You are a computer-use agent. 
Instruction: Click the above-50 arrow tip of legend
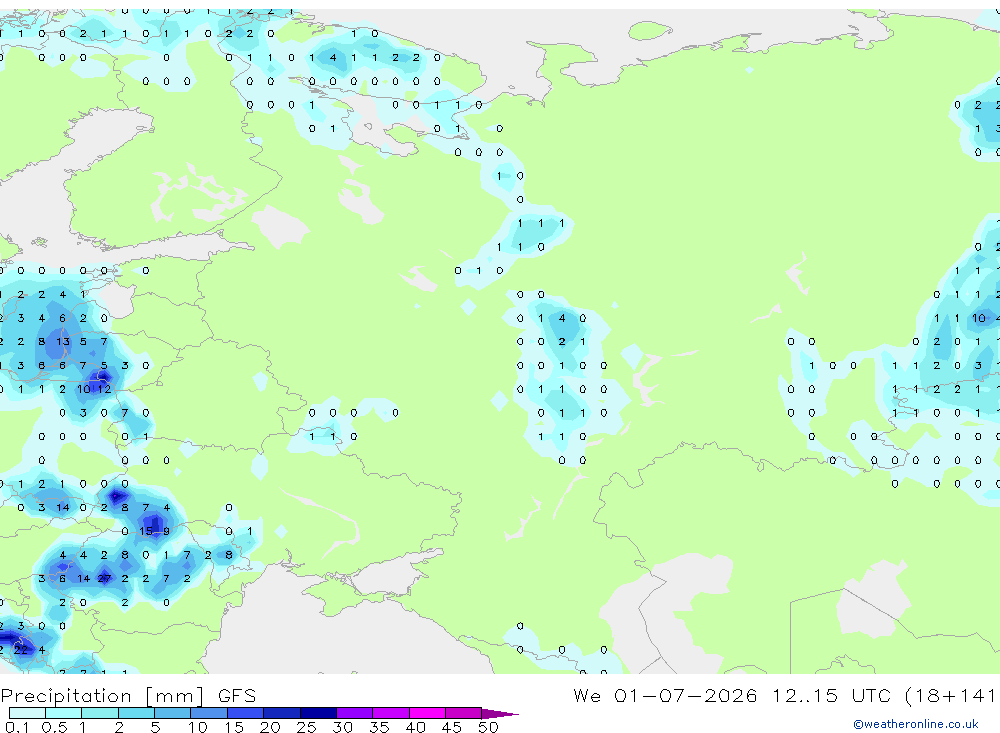[x=500, y=714]
